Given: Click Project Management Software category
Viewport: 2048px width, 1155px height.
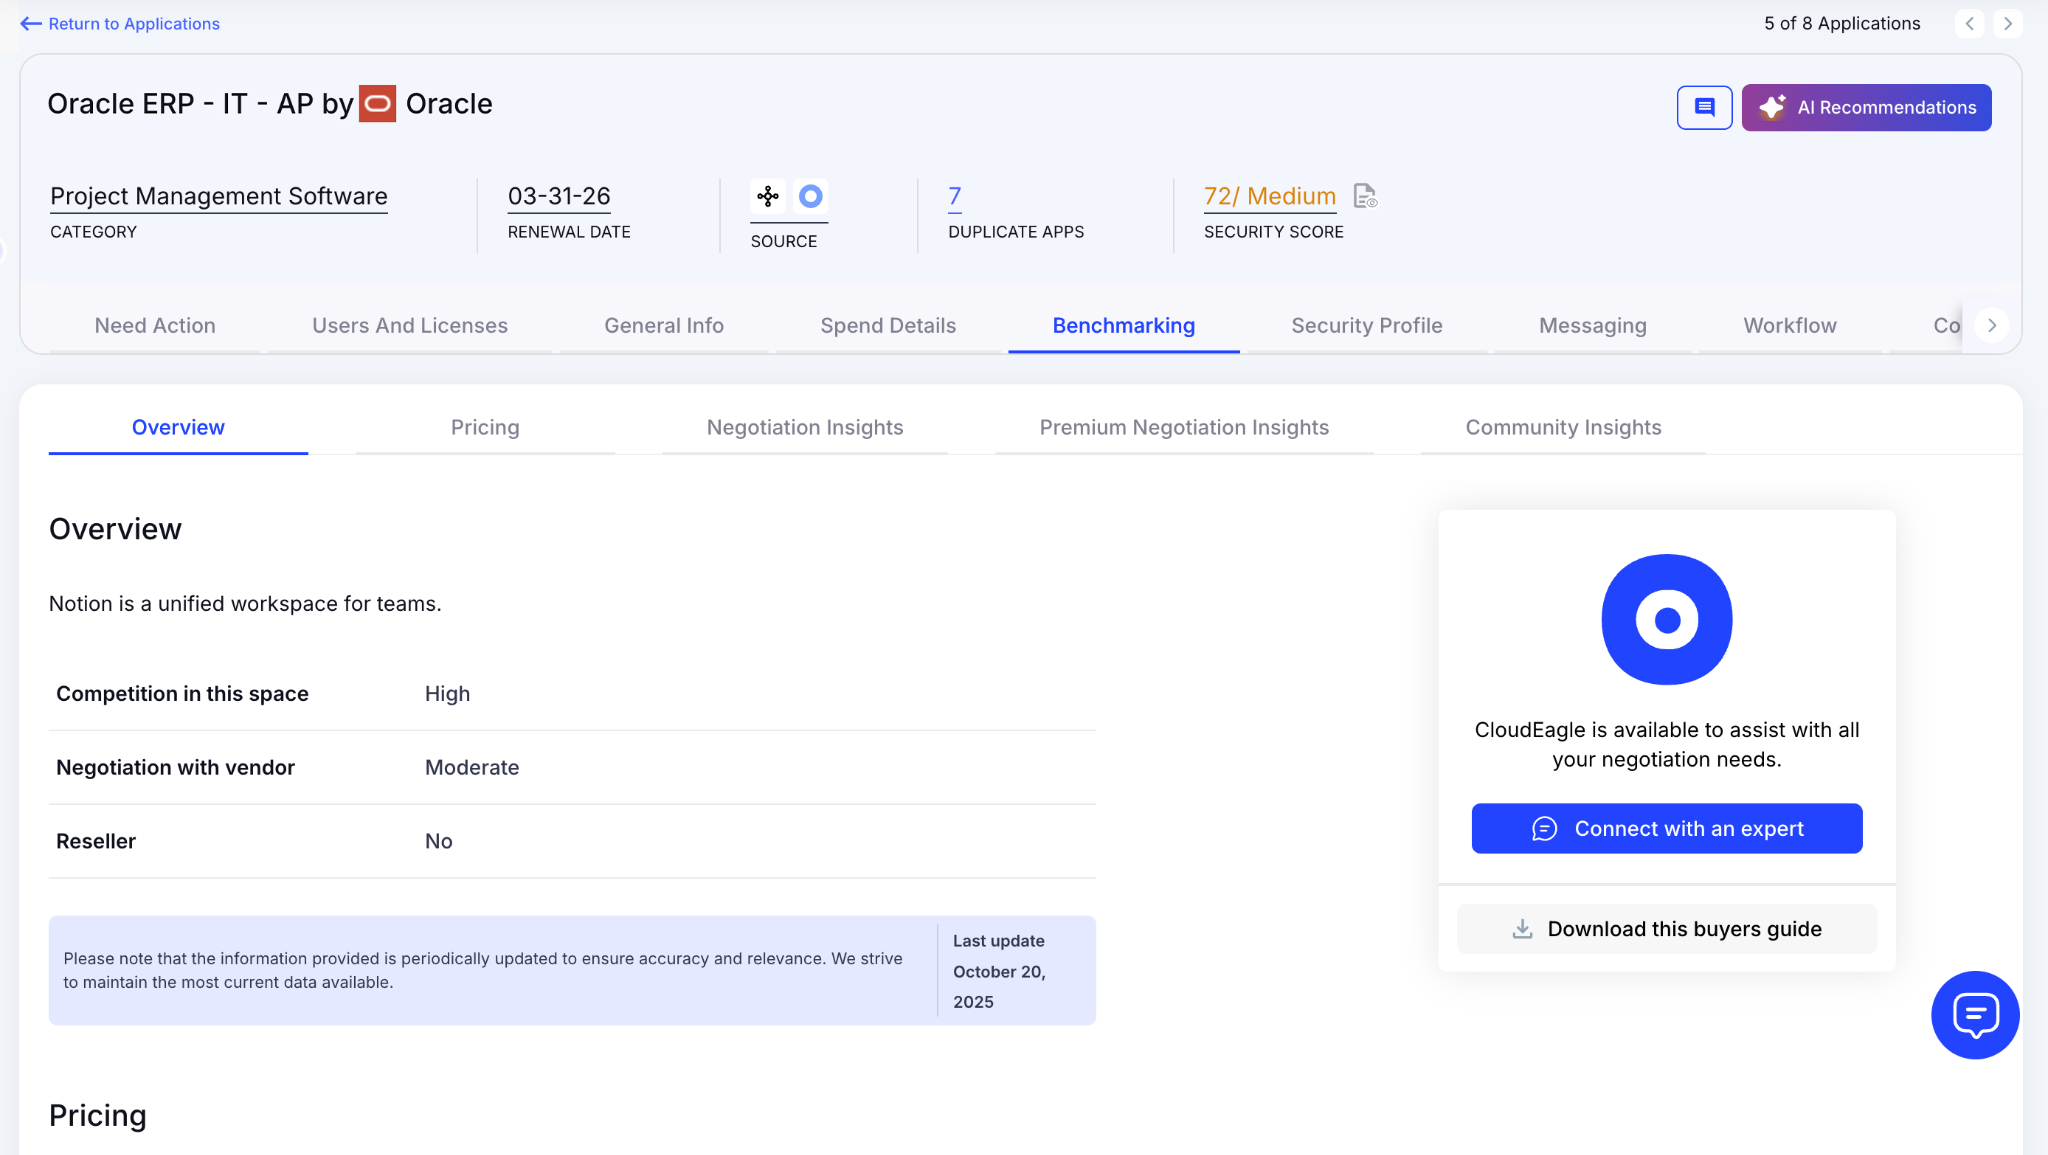Looking at the screenshot, I should coord(219,196).
